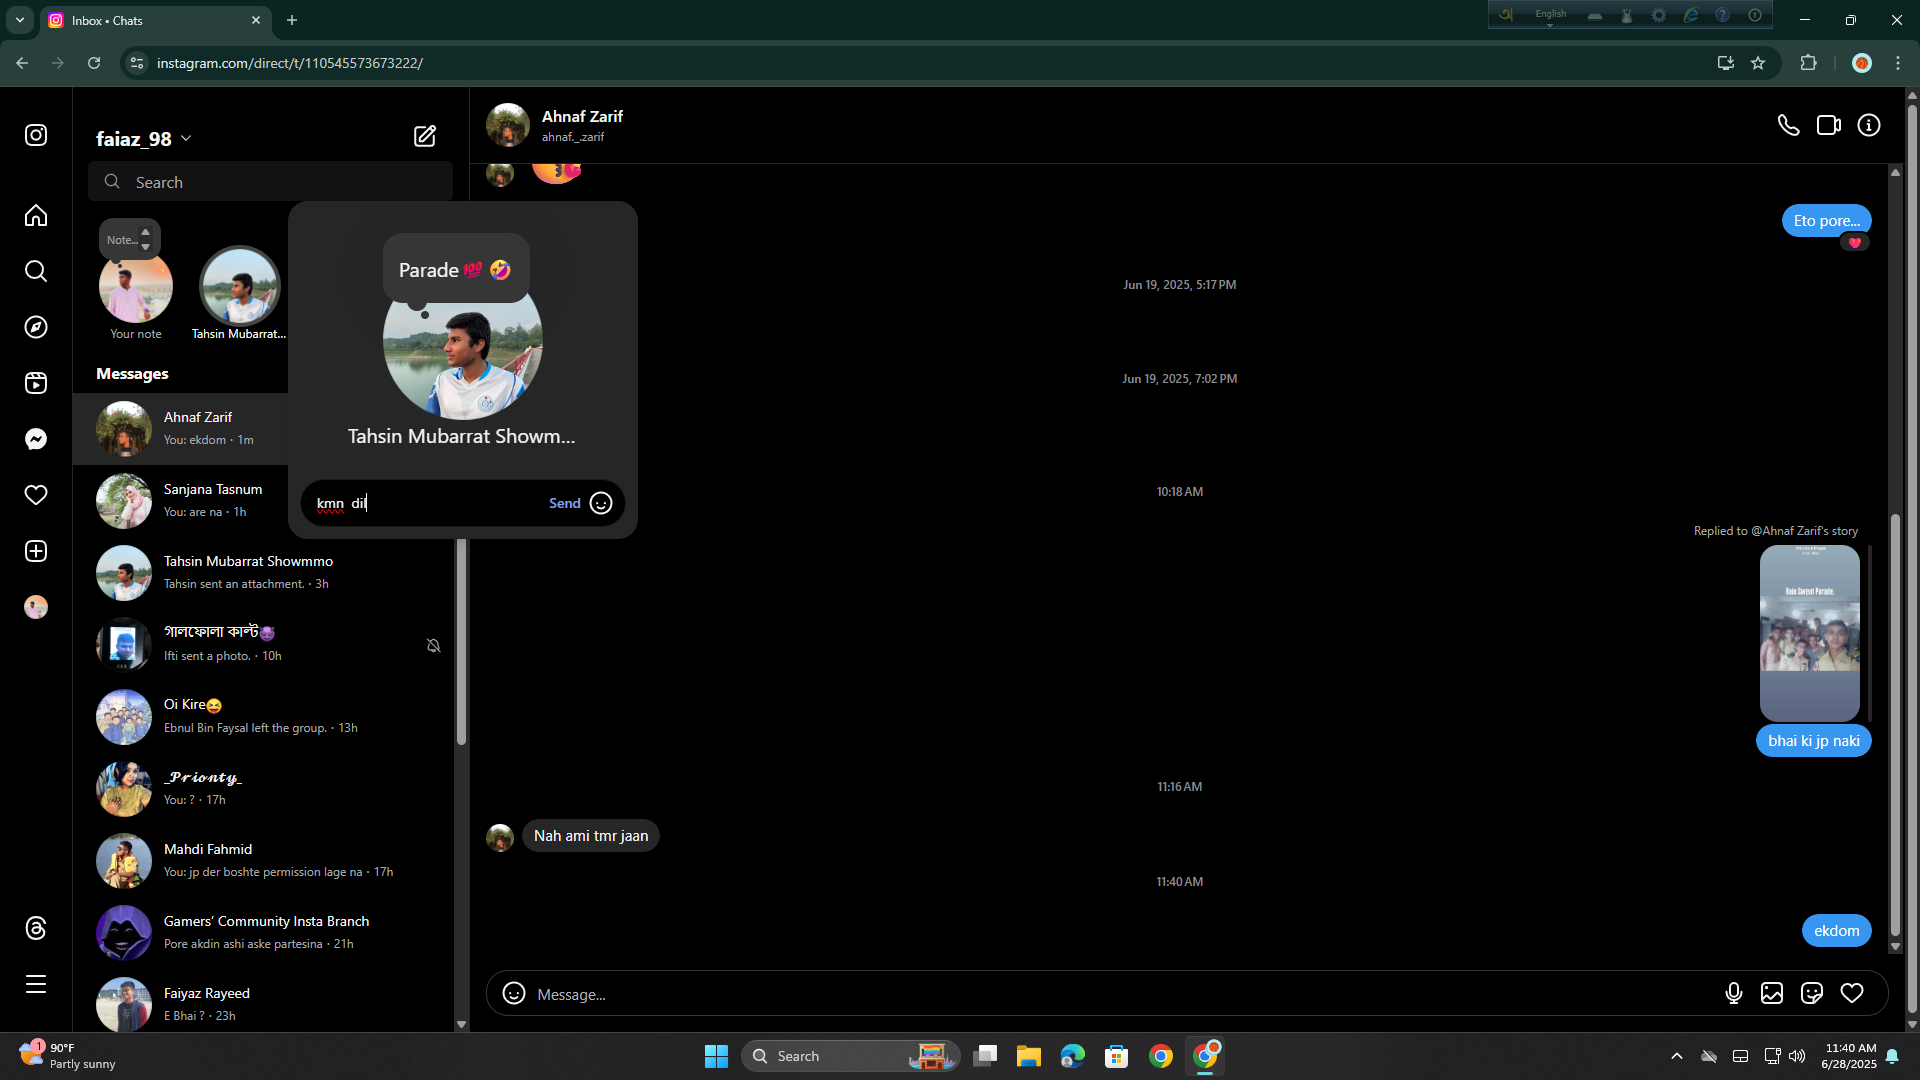Viewport: 1920px width, 1080px height.
Task: Send a like heart in message box
Action: [1852, 993]
